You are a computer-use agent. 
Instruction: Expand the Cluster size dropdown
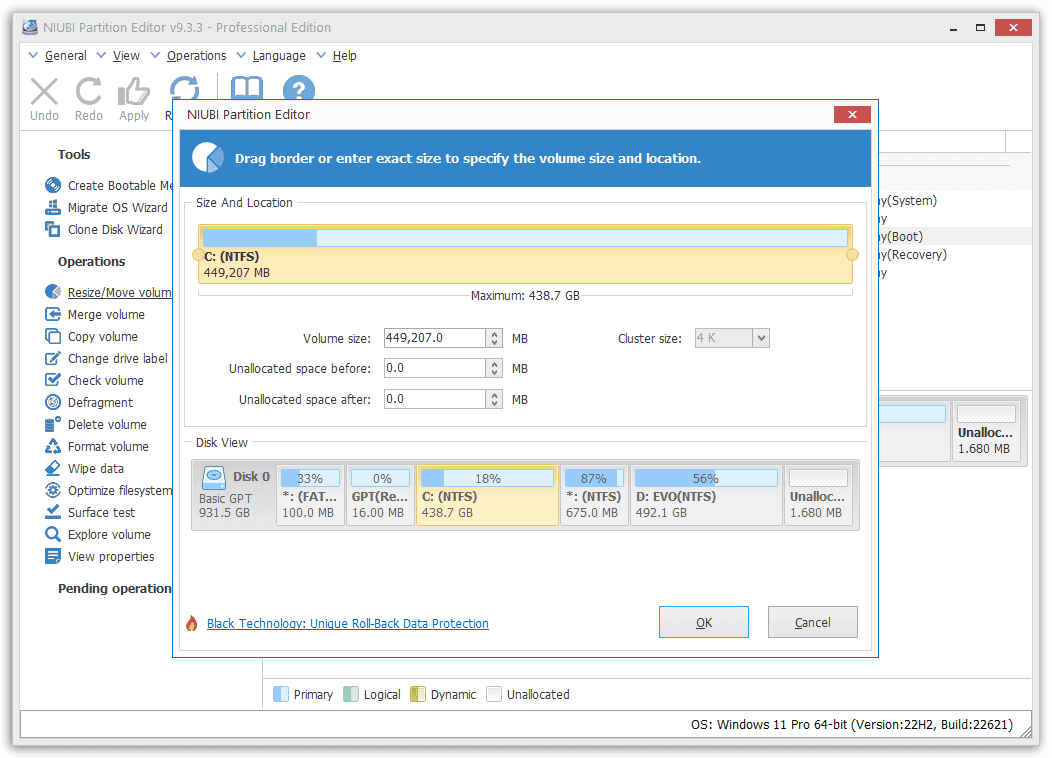(761, 338)
